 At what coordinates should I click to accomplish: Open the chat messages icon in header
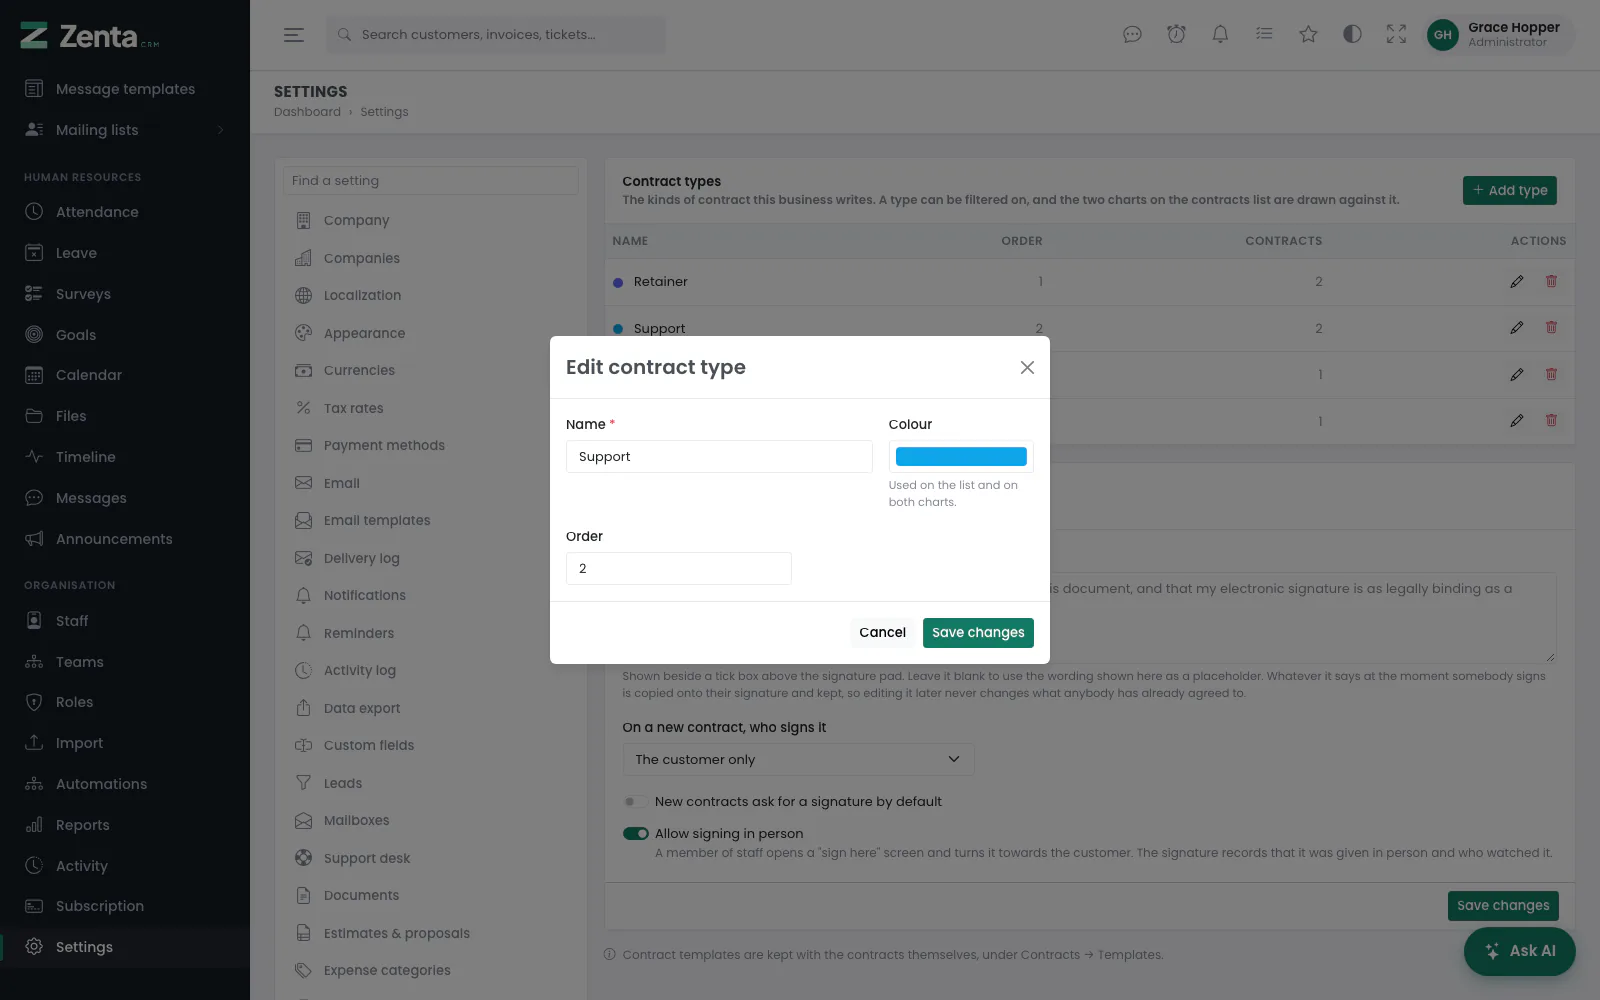pyautogui.click(x=1132, y=35)
